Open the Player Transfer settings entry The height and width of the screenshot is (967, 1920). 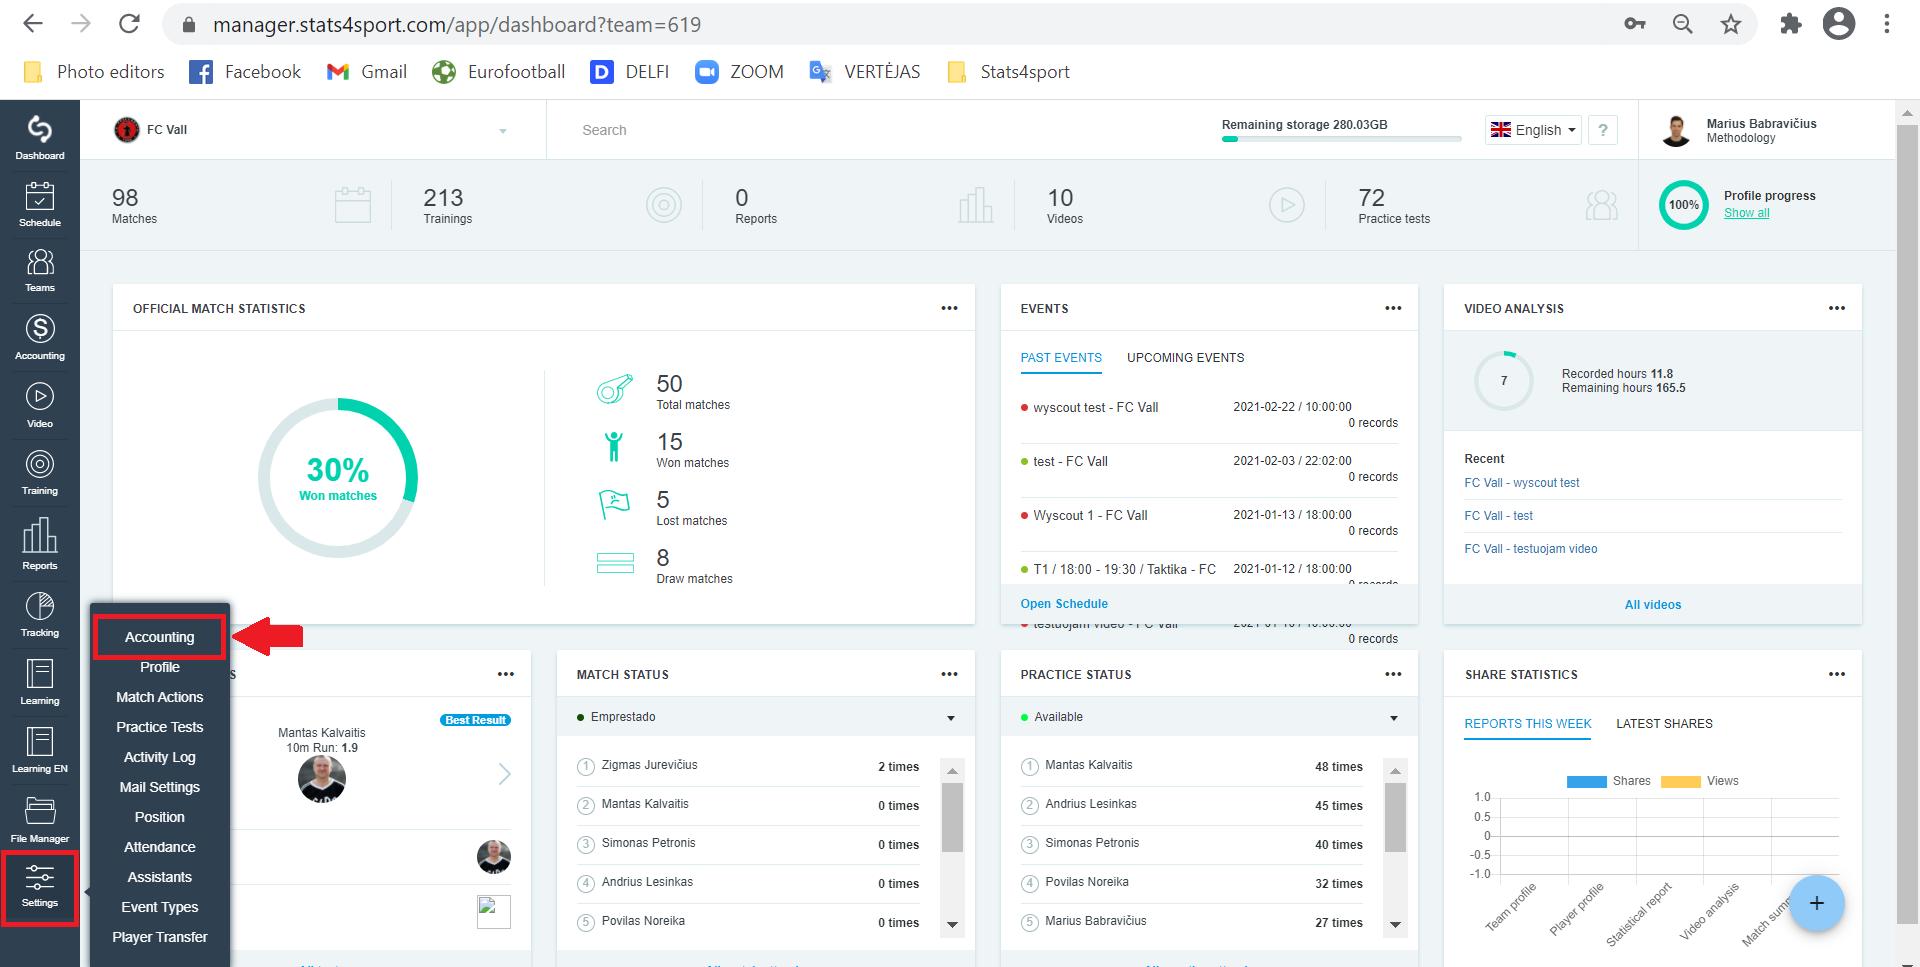[160, 937]
